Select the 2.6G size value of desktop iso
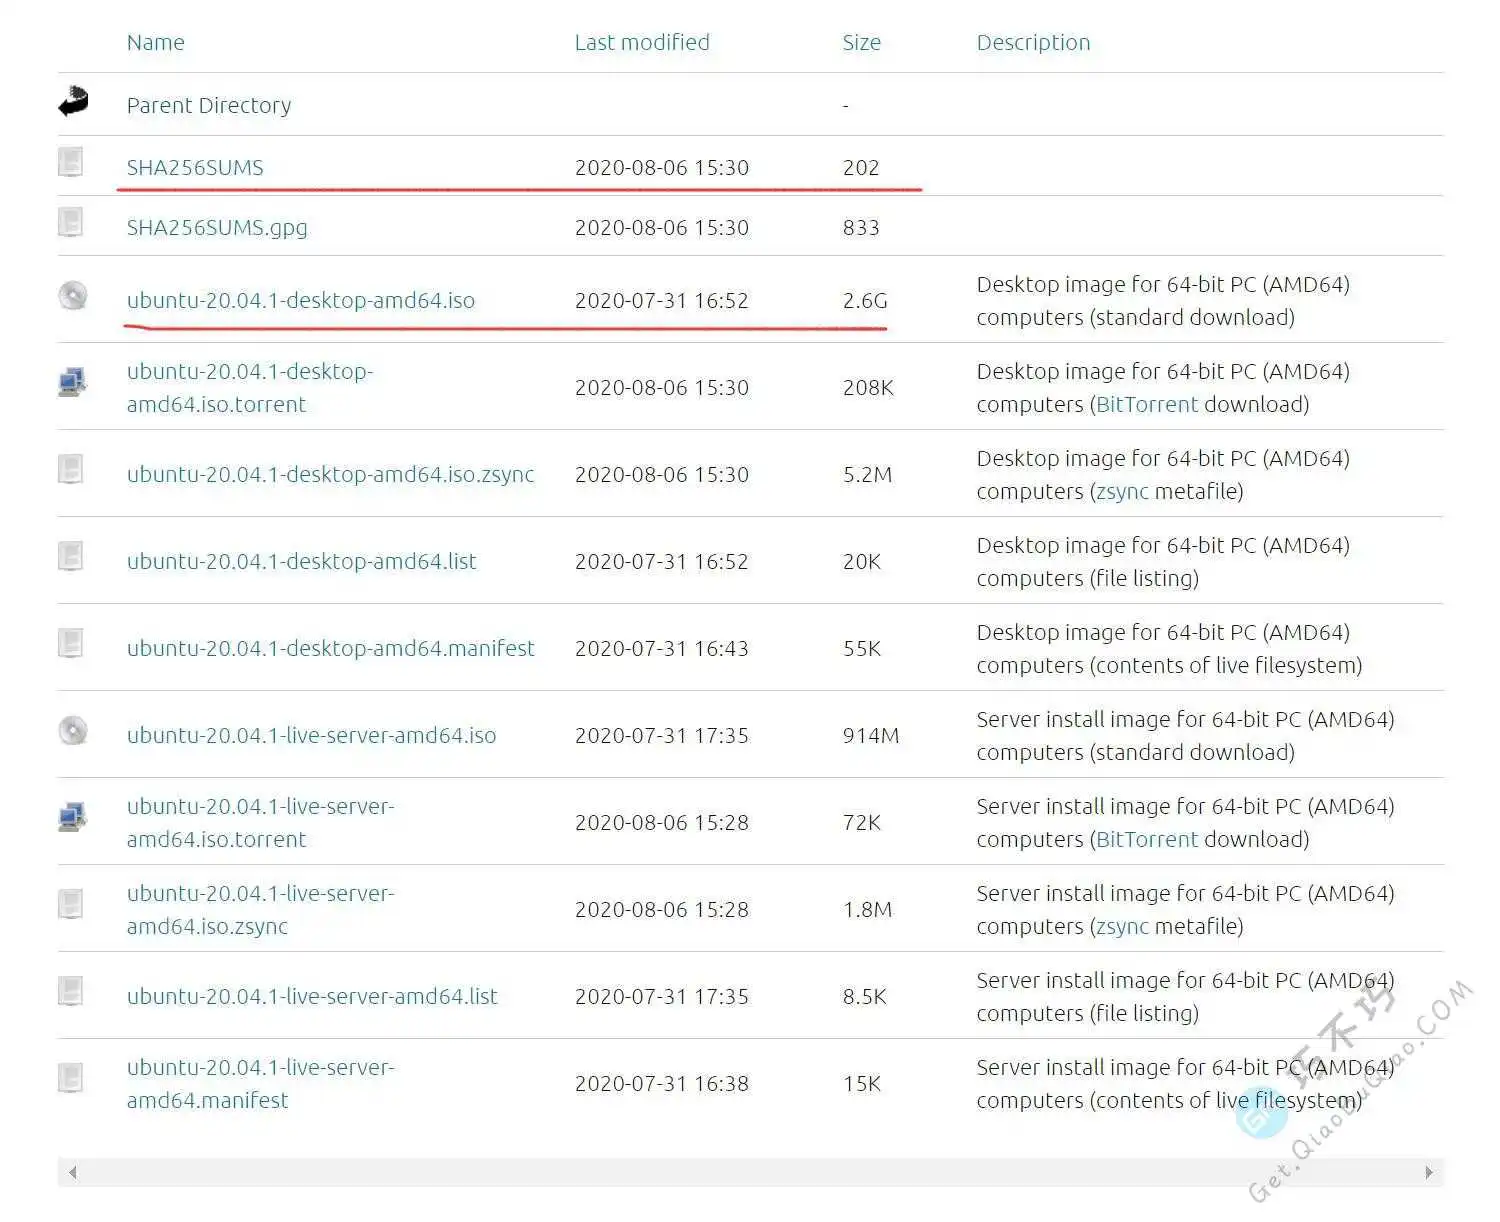Screen dimensions: 1500x1222 pos(865,300)
